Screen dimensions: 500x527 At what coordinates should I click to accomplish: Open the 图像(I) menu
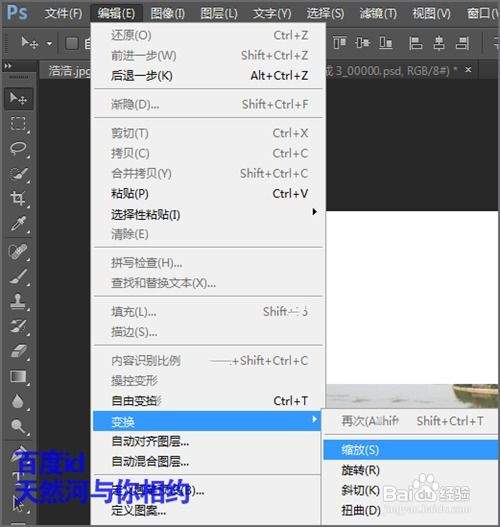(x=167, y=13)
